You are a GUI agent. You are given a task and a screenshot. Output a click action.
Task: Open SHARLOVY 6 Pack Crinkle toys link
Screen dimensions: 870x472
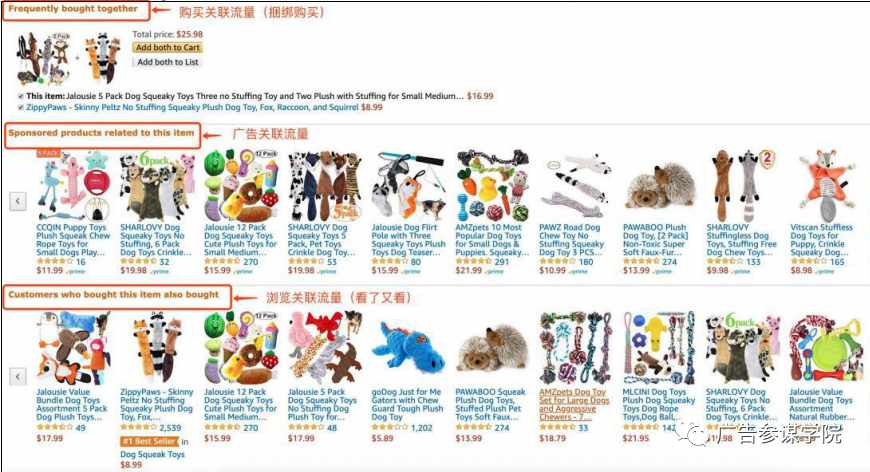click(x=155, y=240)
